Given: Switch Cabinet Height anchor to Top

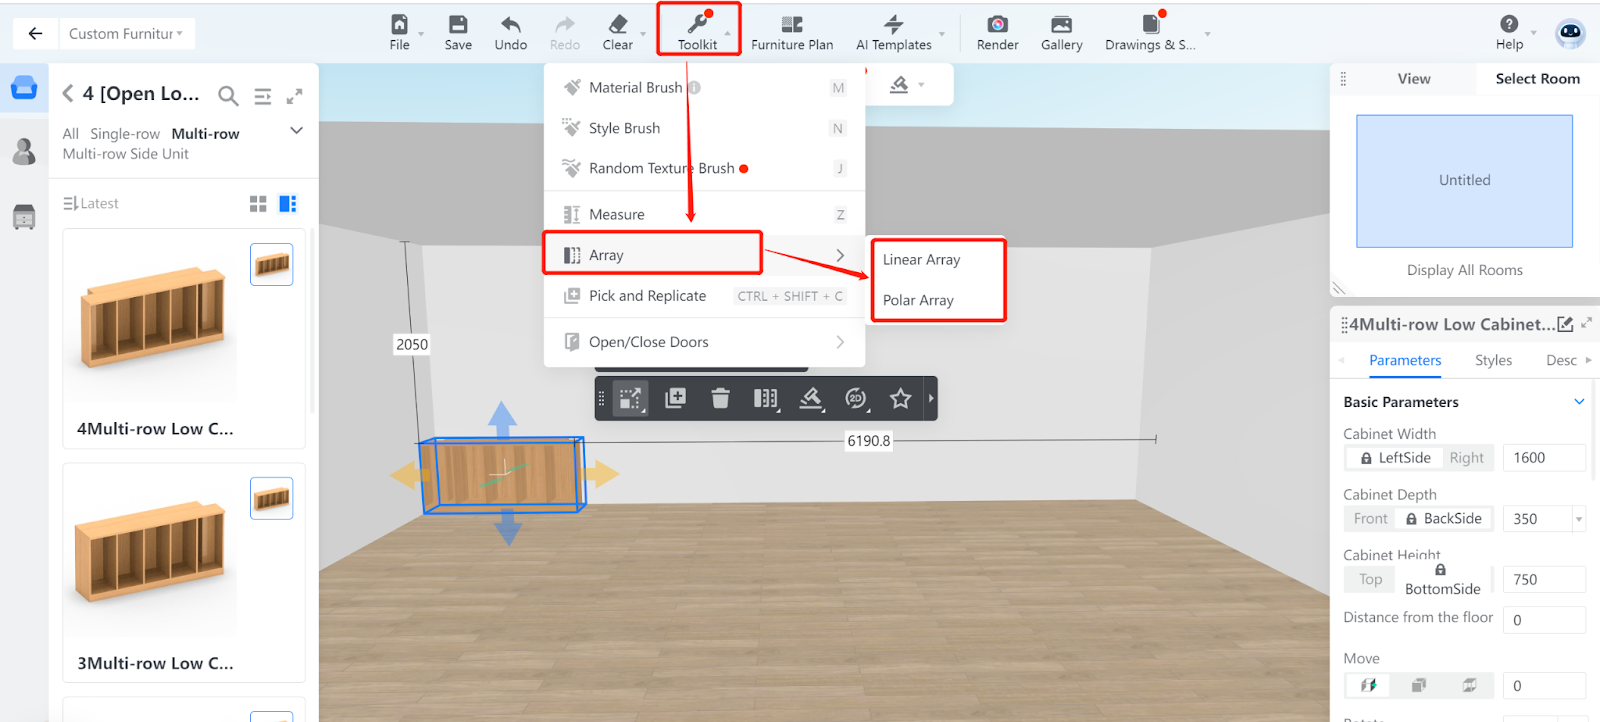Looking at the screenshot, I should [x=1370, y=580].
